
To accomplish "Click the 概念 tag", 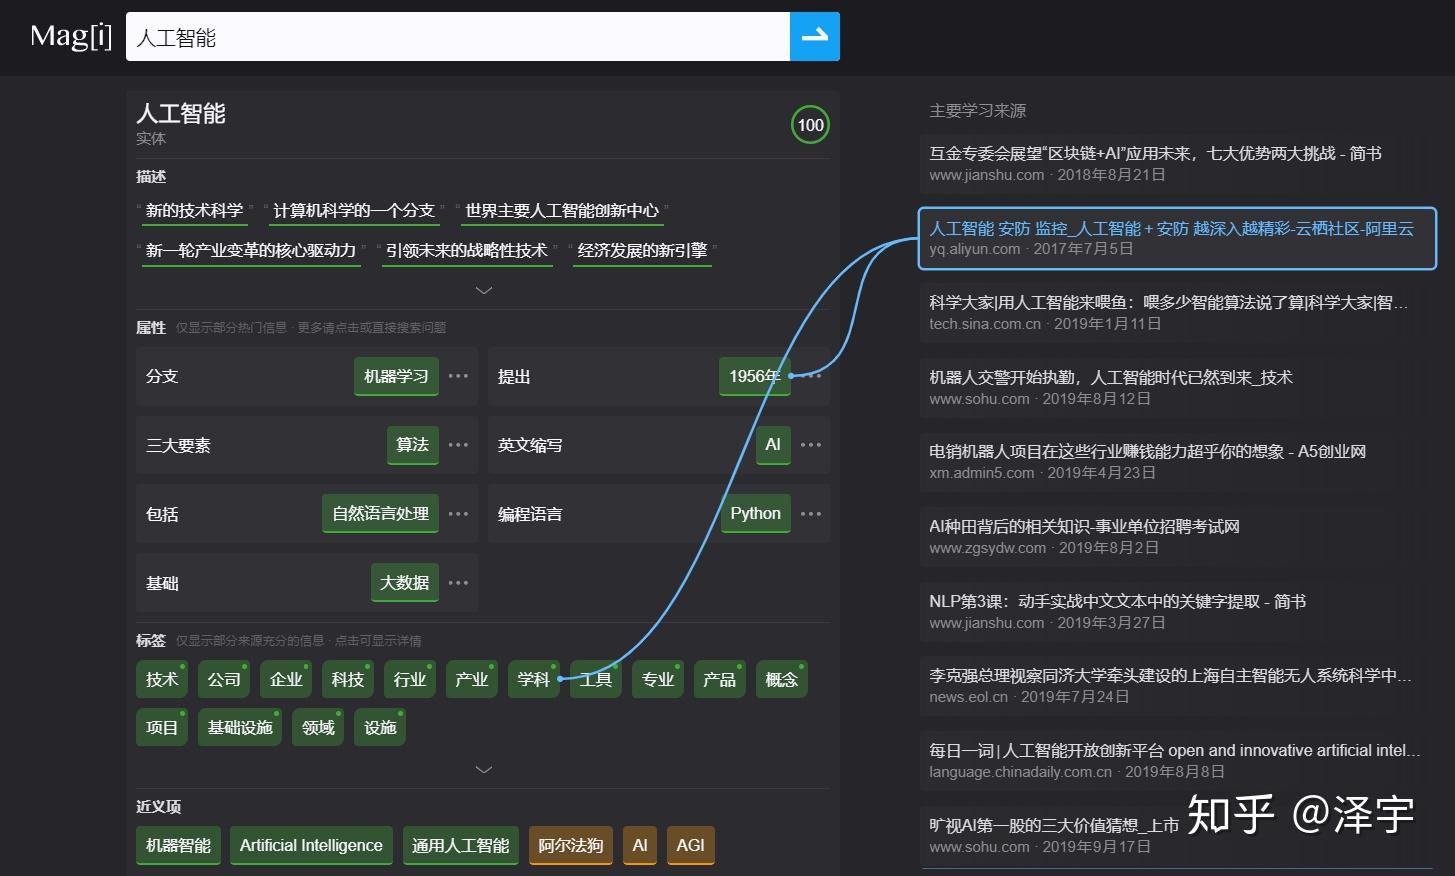I will pos(782,680).
